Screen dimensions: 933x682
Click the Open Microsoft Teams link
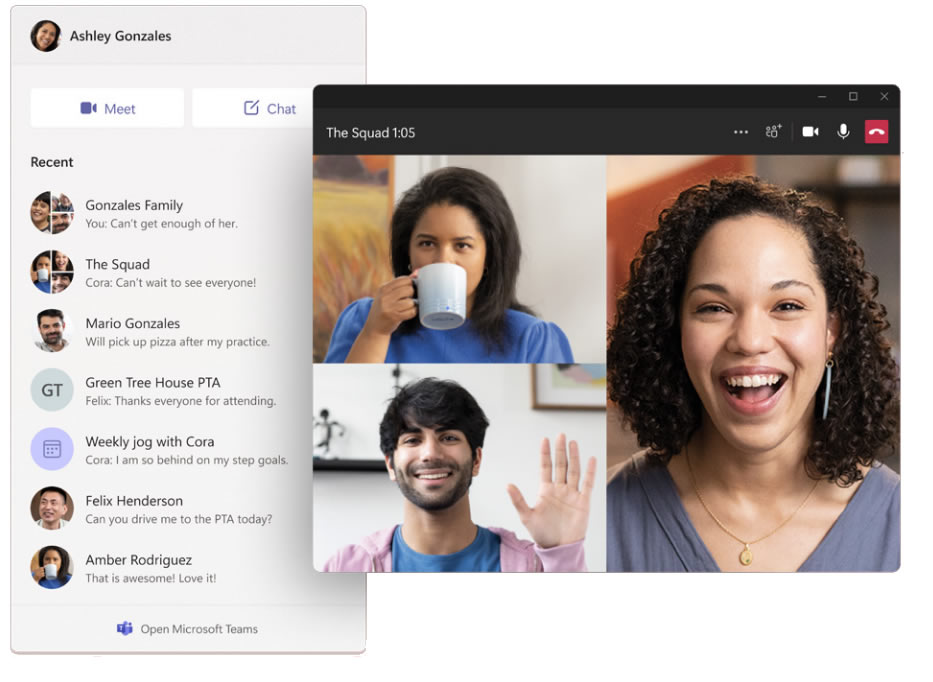pos(198,629)
